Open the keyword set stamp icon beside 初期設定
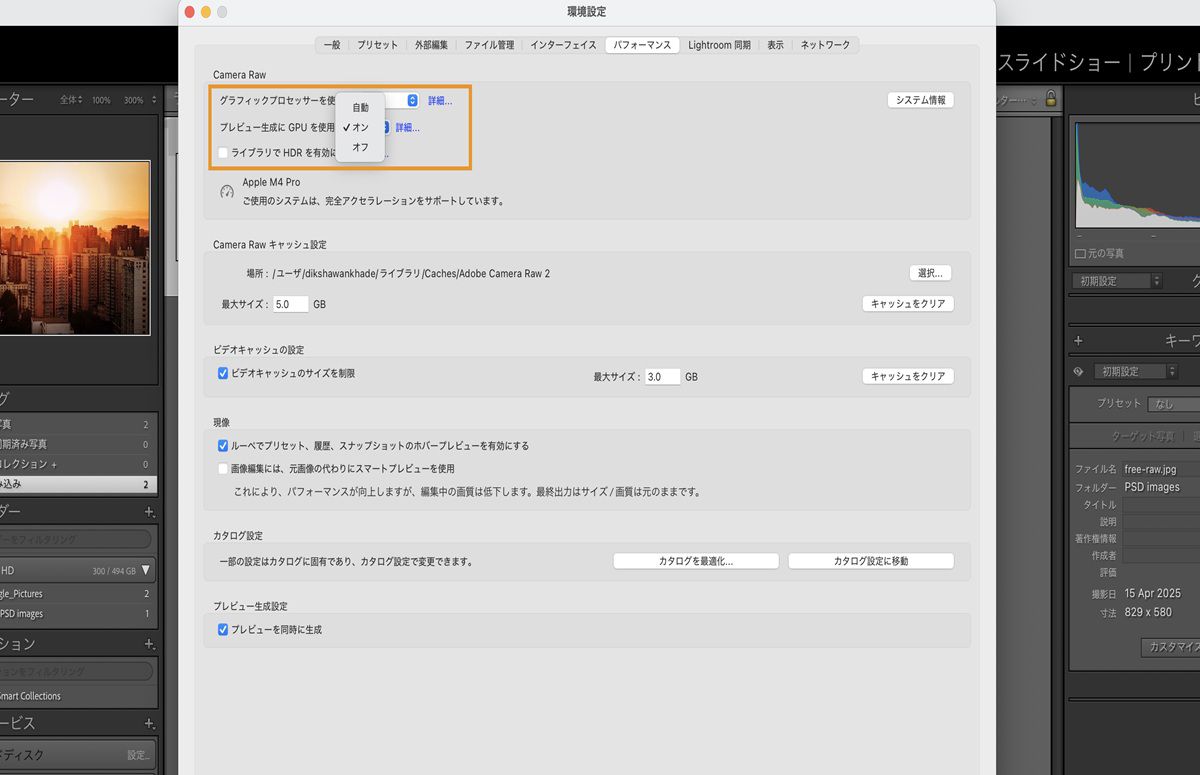Viewport: 1200px width, 775px height. pos(1079,371)
